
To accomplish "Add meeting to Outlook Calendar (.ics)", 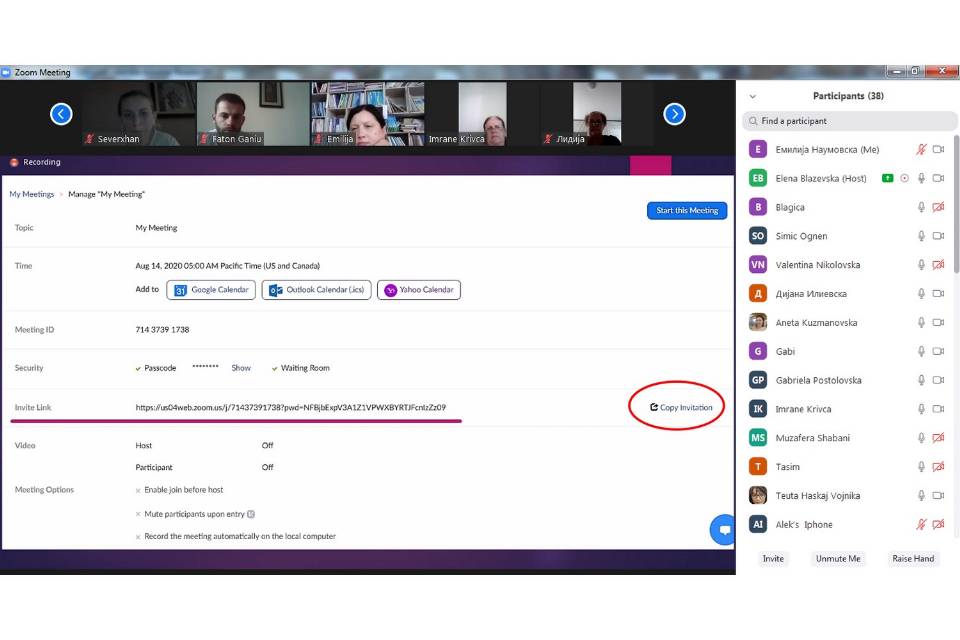I will 317,290.
